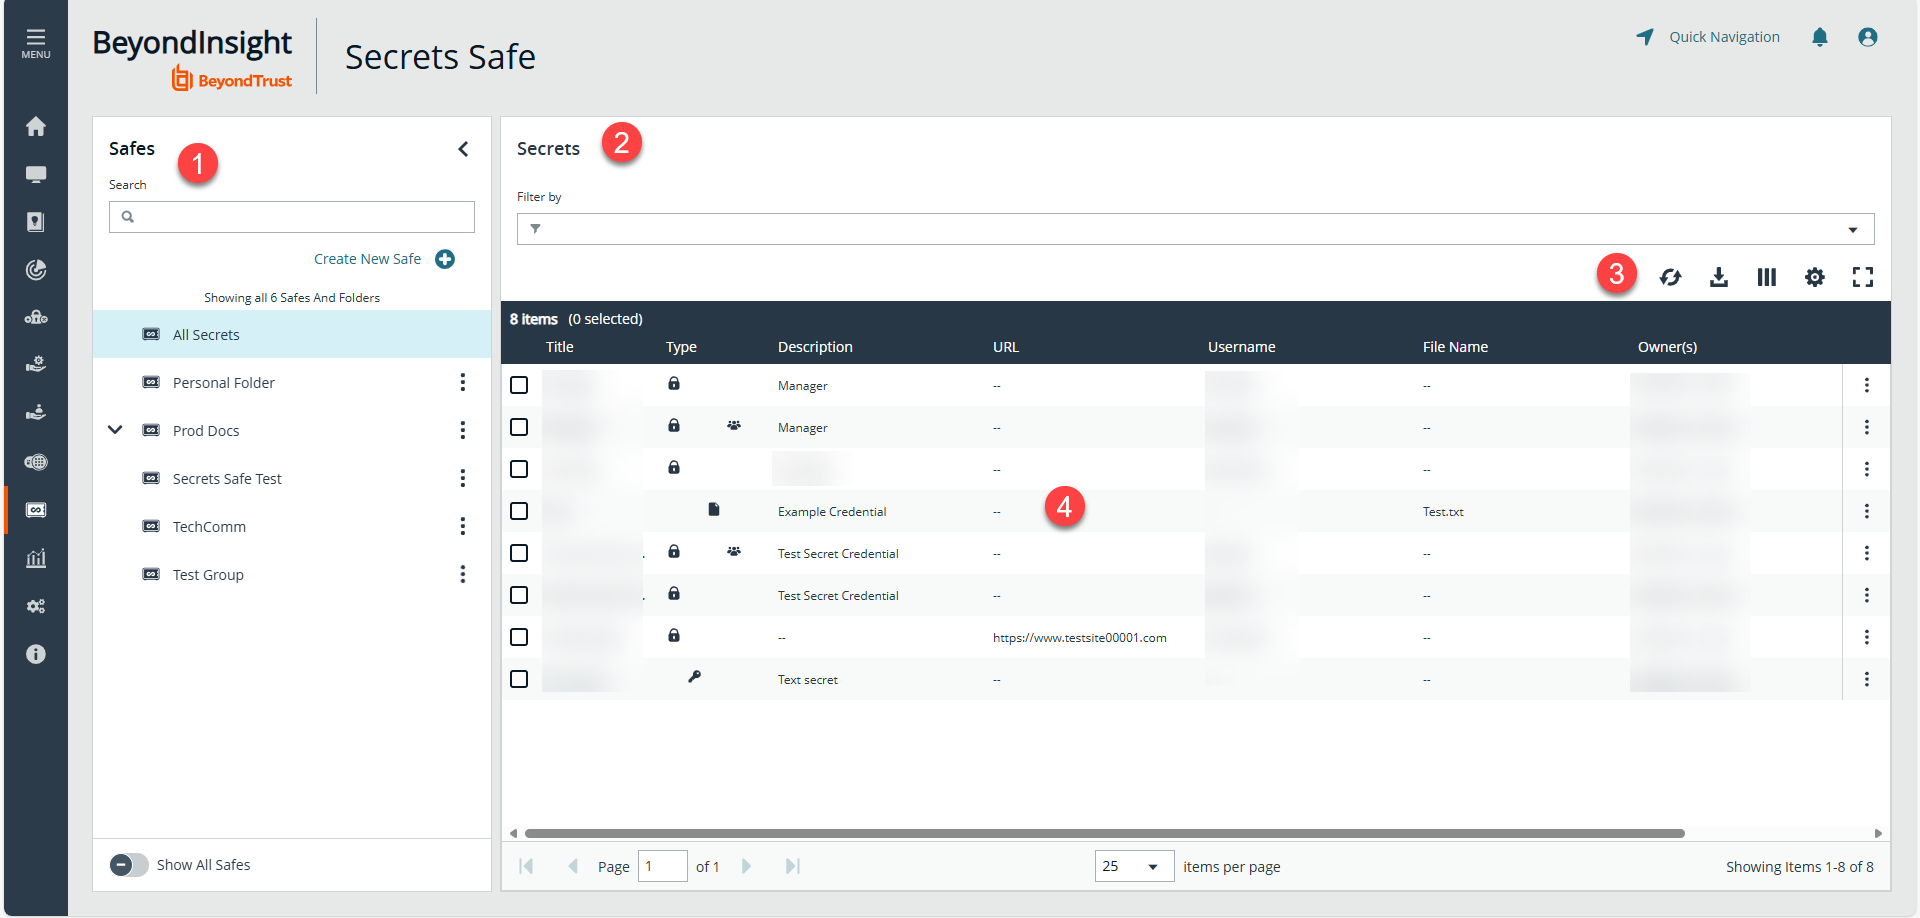Screen dimensions: 1920x918
Task: Select the Secrets Safe Test safe
Action: pyautogui.click(x=227, y=479)
